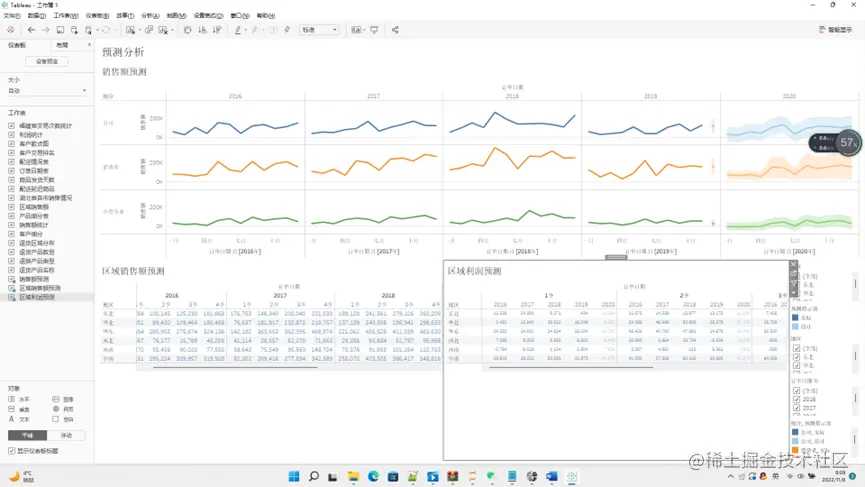The height and width of the screenshot is (487, 865).
Task: Select the 客户散点图 sheet in the list
Action: coord(34,143)
